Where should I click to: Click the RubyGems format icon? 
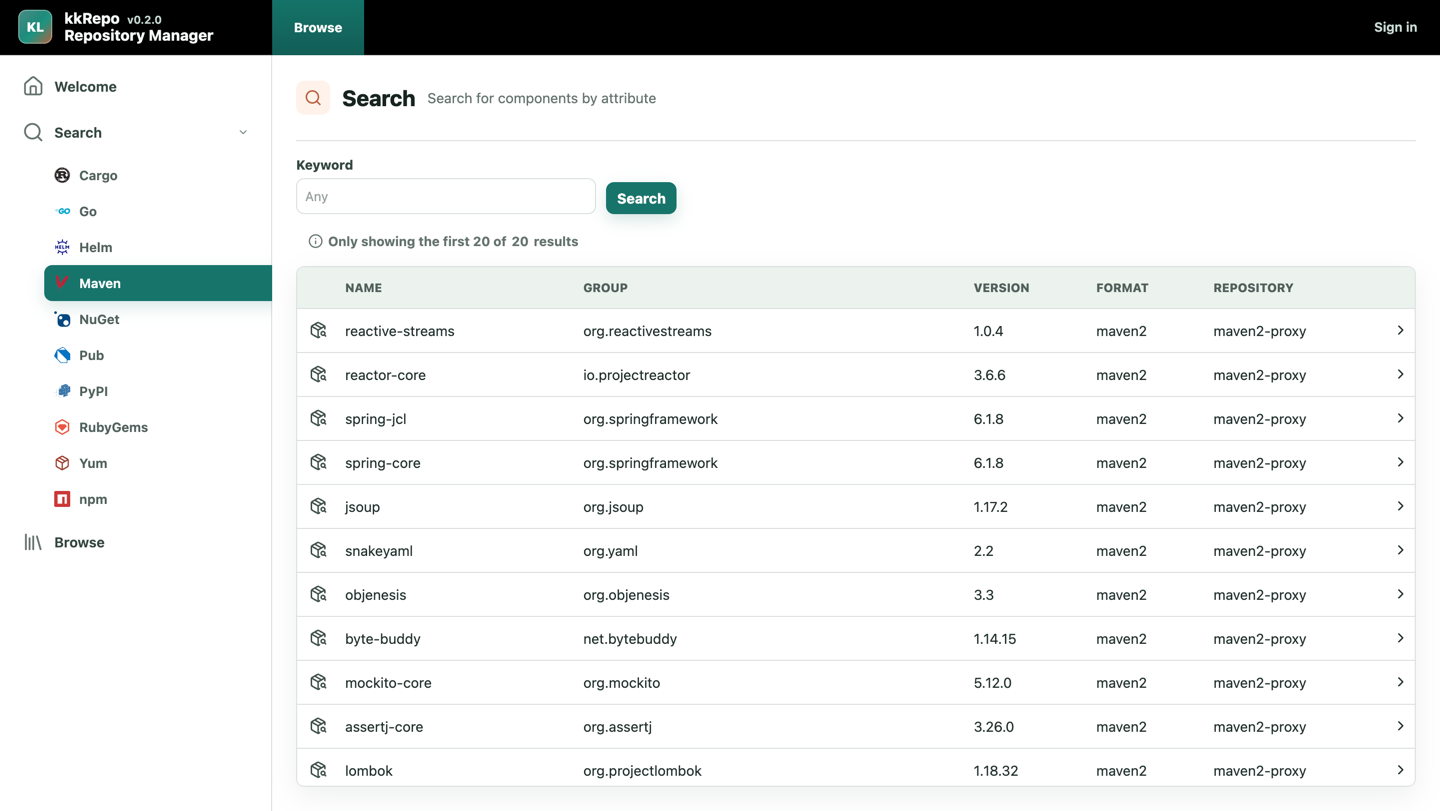(62, 427)
